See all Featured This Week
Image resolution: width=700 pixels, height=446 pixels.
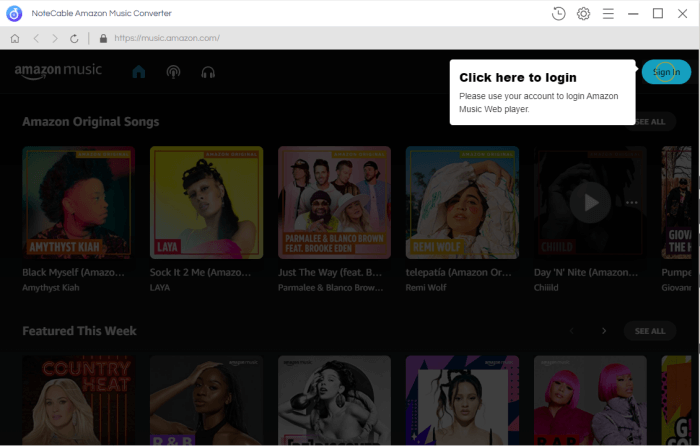coord(650,331)
